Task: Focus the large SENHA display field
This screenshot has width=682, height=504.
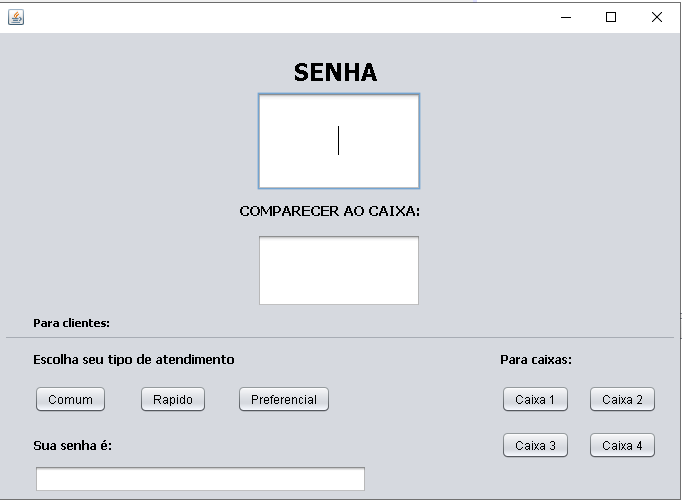Action: (x=339, y=141)
